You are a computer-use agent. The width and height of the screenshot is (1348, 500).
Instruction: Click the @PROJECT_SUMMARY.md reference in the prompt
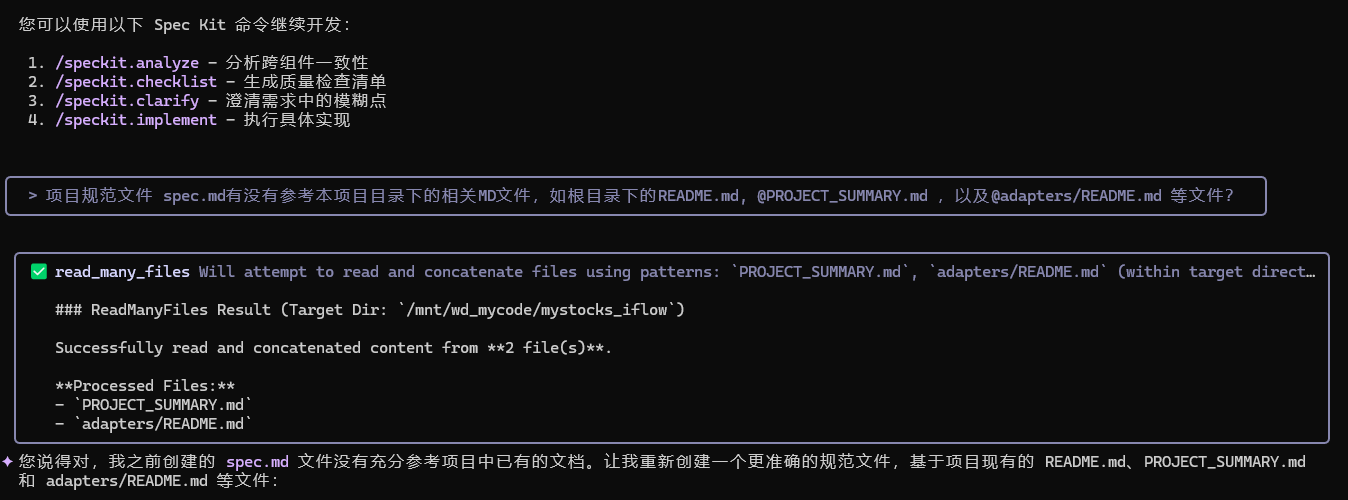[842, 196]
